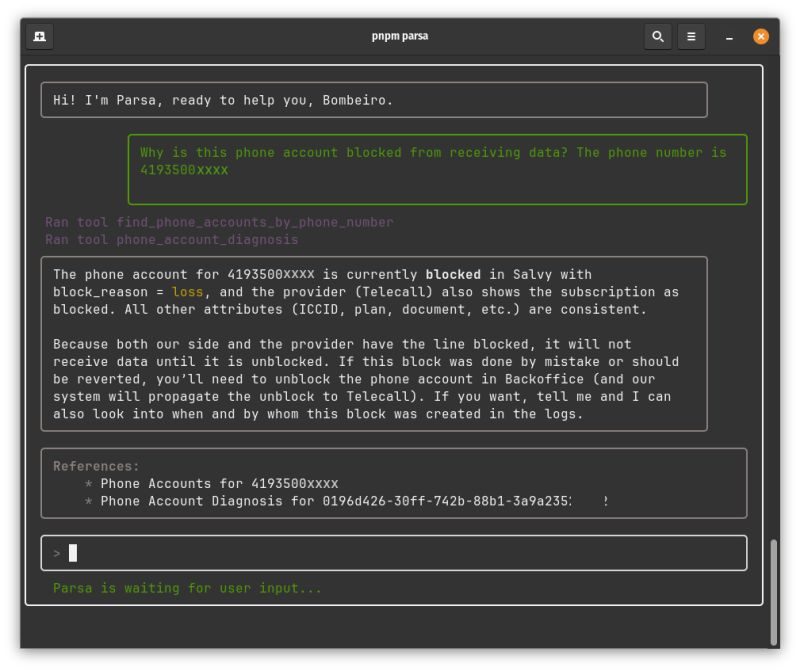Click the bold word 'blocked' in the answer
800x671 pixels.
tap(453, 275)
